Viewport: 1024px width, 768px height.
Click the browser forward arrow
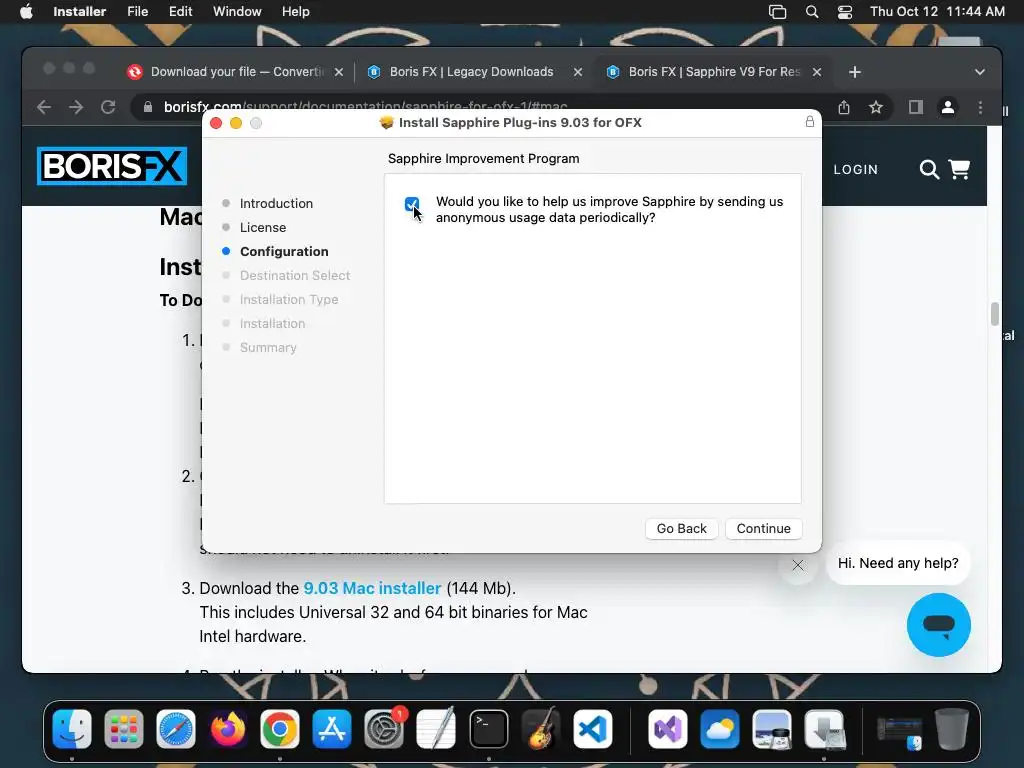pyautogui.click(x=76, y=107)
